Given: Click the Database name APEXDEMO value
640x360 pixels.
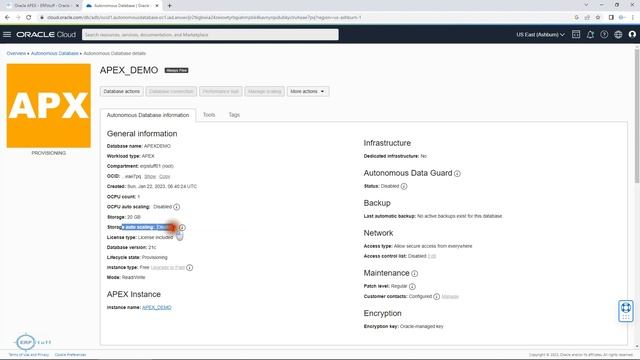Looking at the screenshot, I should 157,146.
